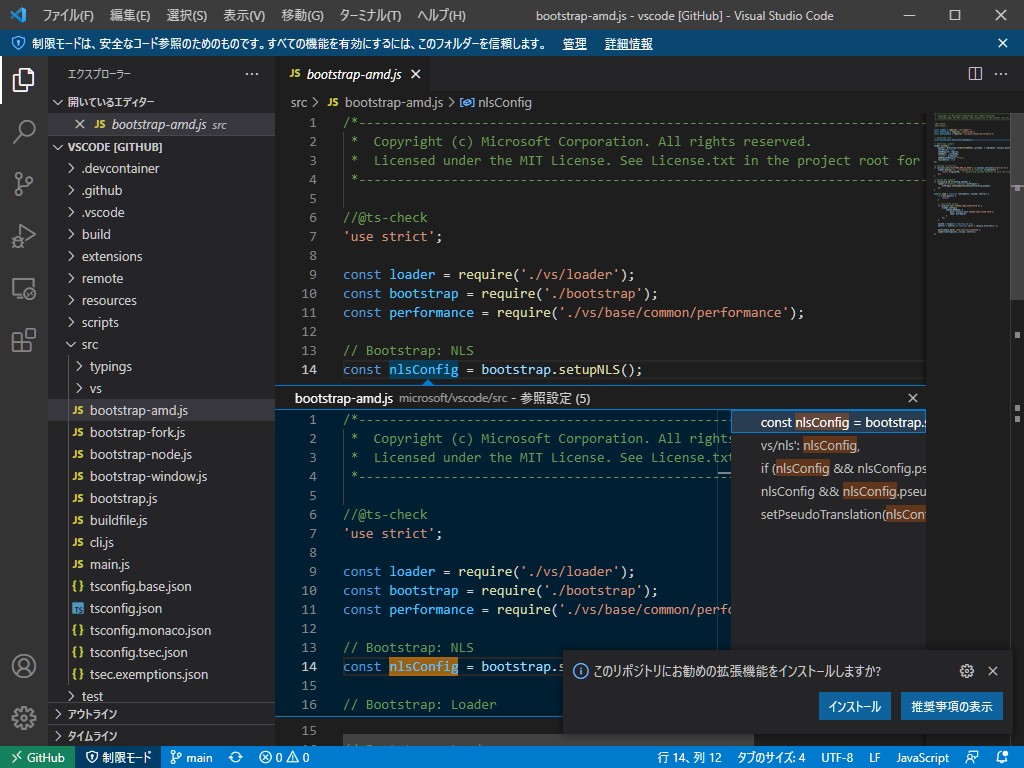Open main.js in the explorer
The height and width of the screenshot is (768, 1024).
point(109,564)
